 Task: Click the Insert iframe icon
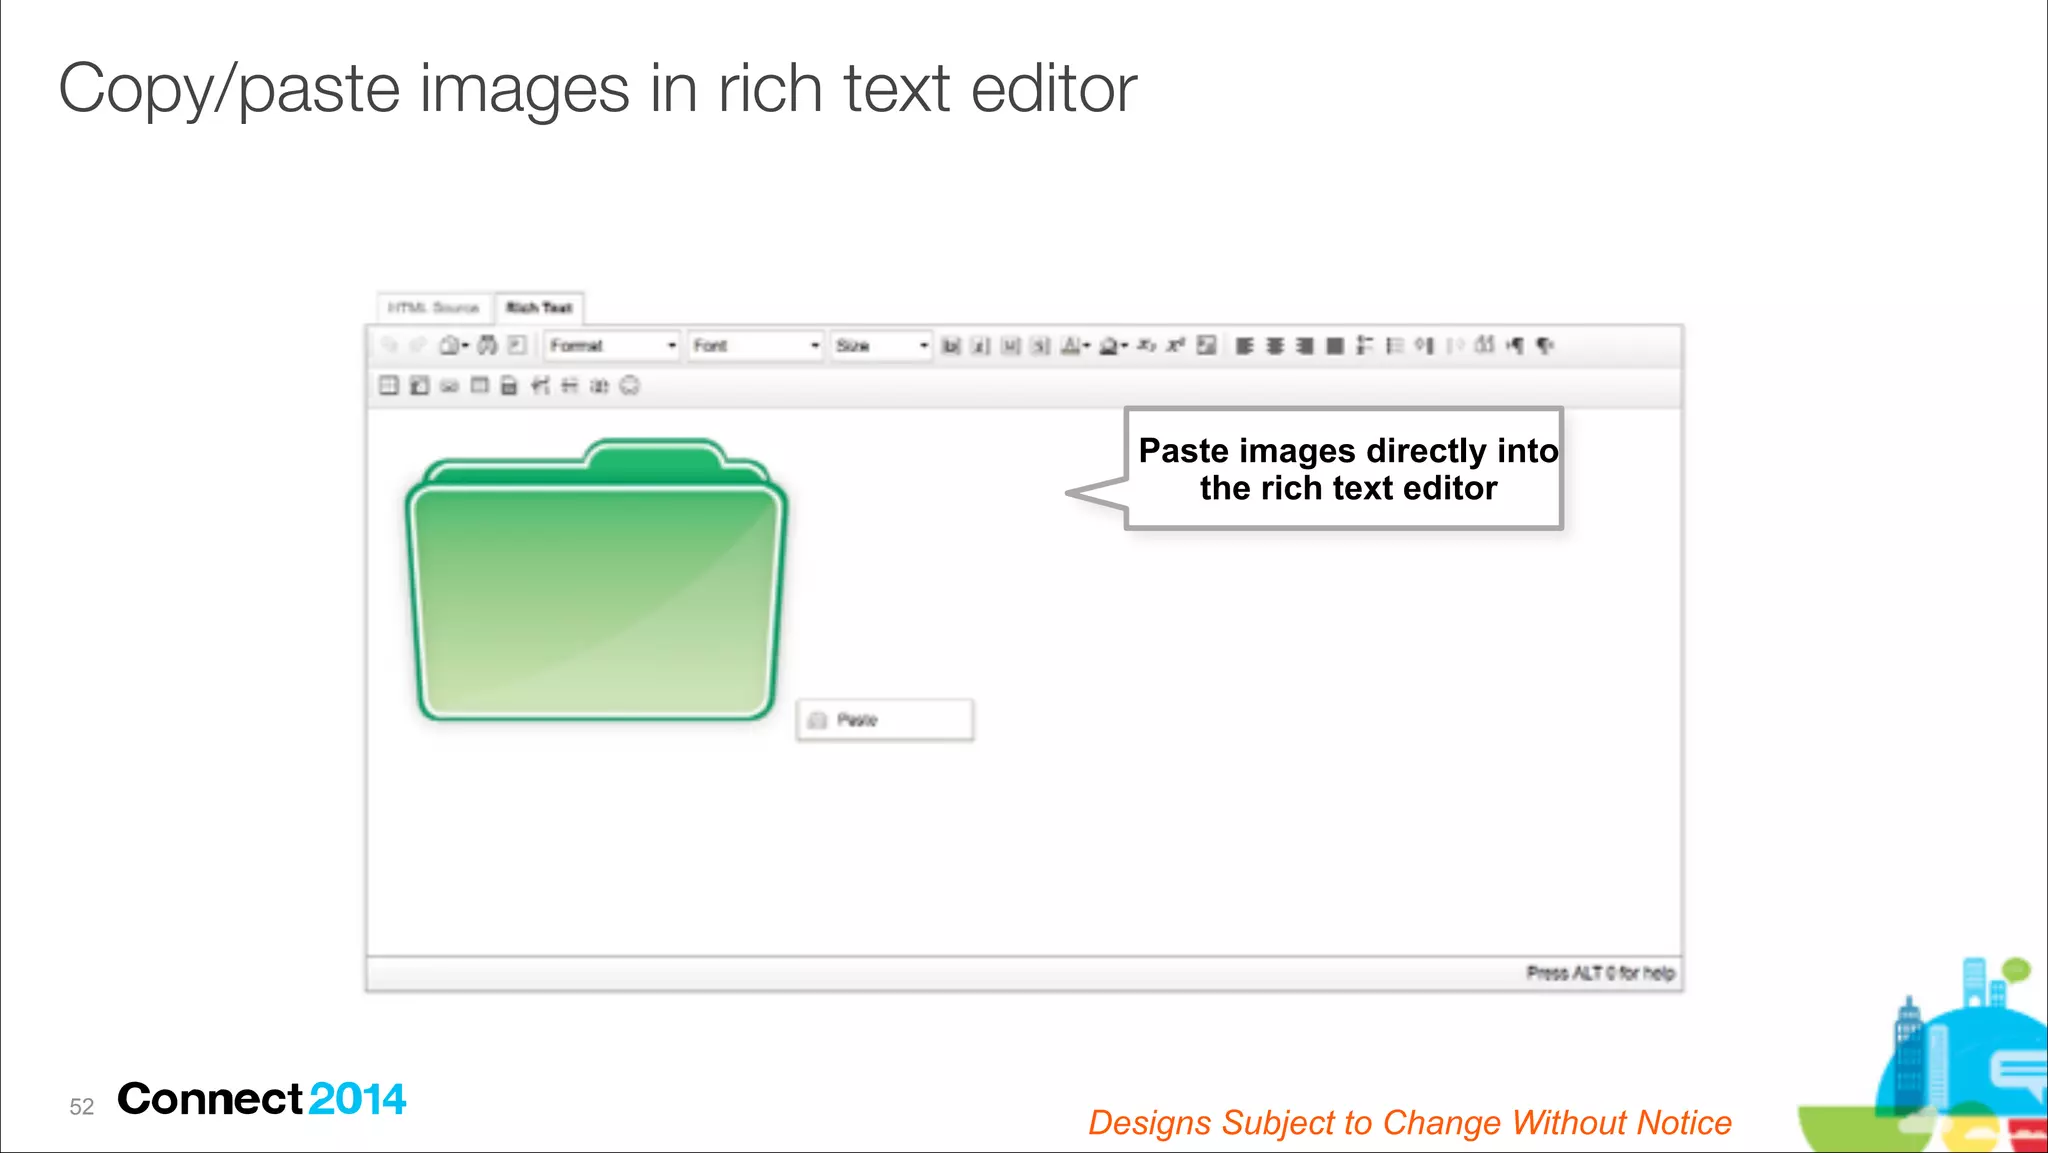click(x=479, y=386)
